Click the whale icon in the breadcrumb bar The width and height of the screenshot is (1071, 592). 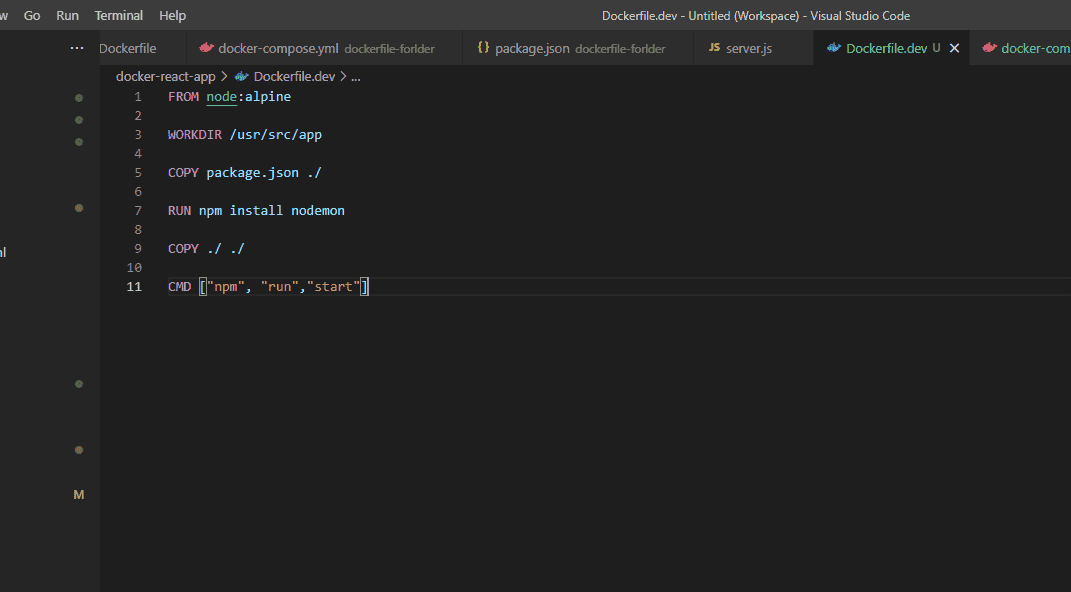[x=241, y=76]
